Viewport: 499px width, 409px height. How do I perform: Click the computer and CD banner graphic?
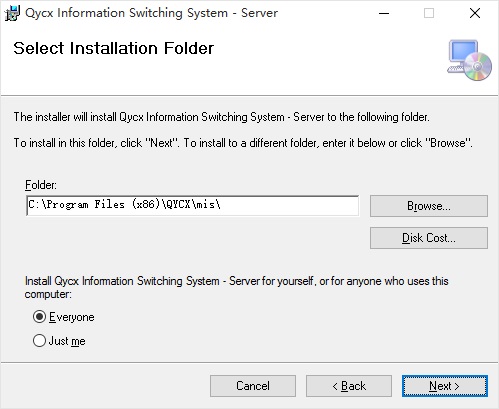point(469,61)
